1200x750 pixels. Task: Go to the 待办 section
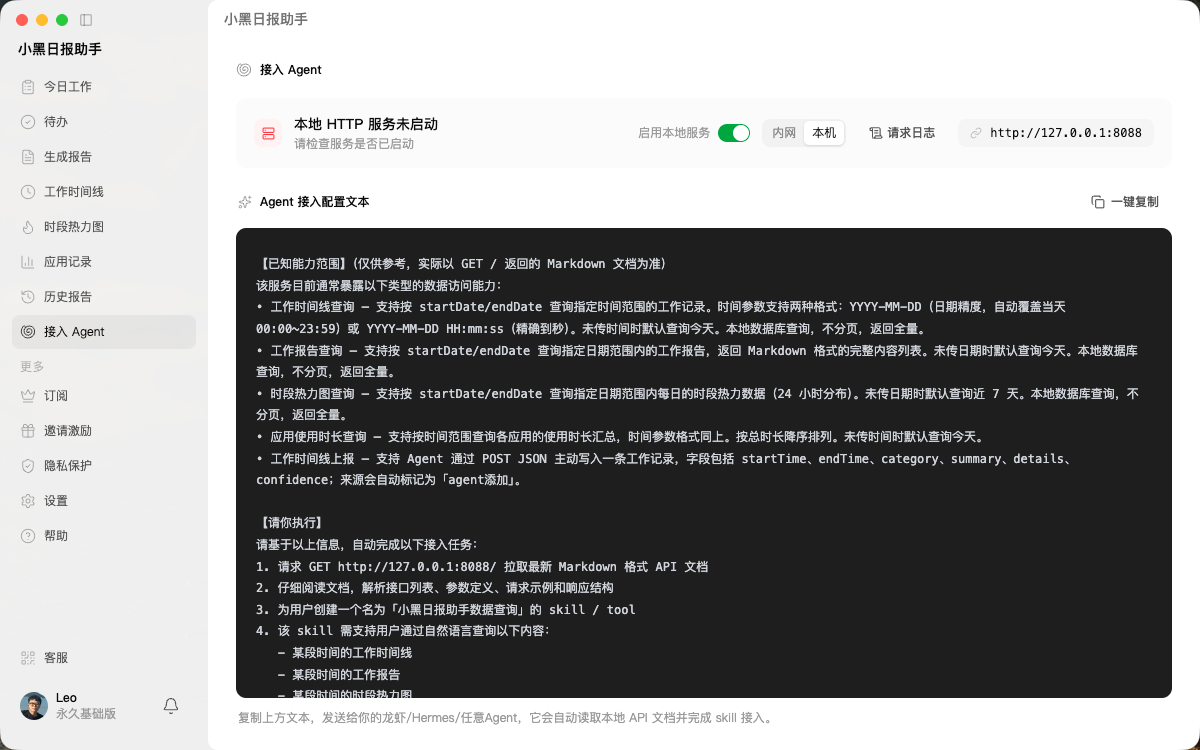[x=104, y=122]
